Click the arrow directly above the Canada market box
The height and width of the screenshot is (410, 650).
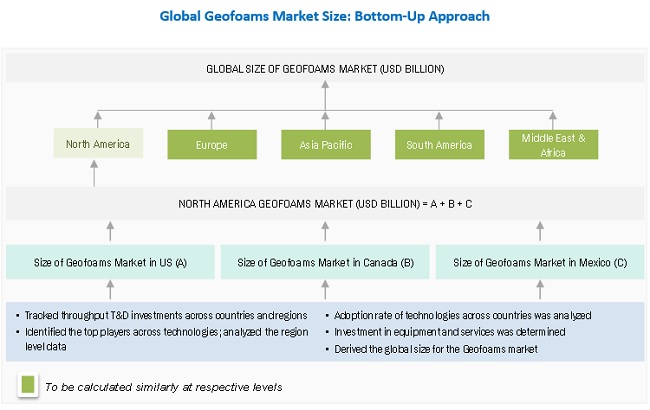tap(324, 233)
